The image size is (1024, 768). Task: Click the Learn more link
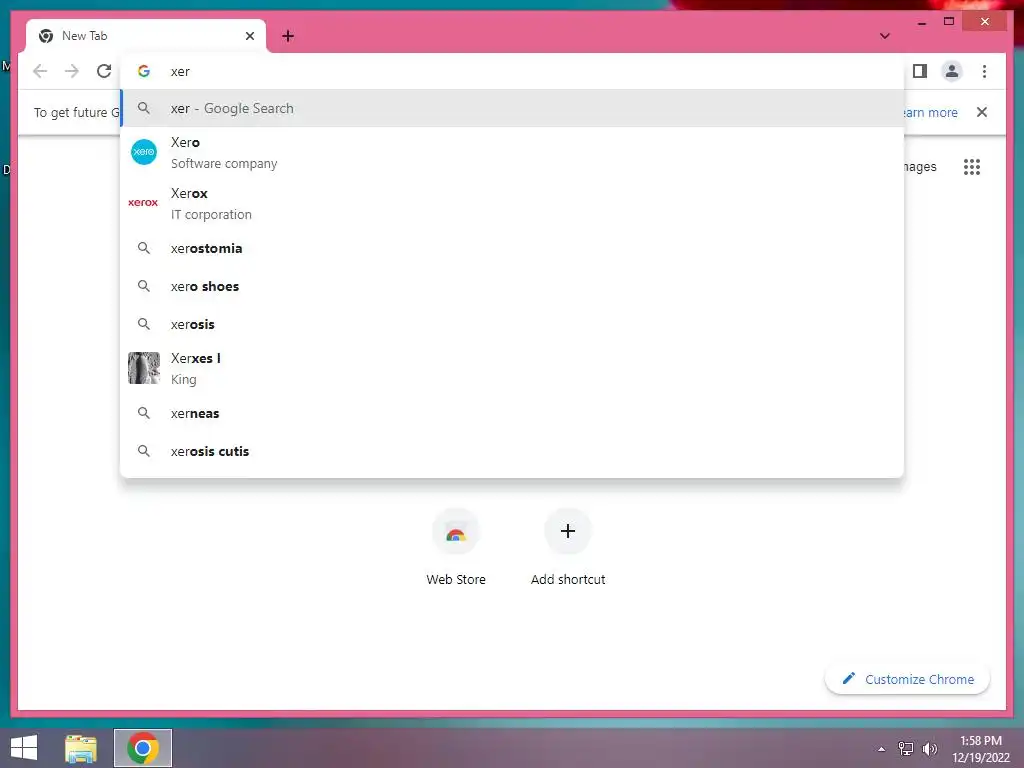pyautogui.click(x=931, y=112)
